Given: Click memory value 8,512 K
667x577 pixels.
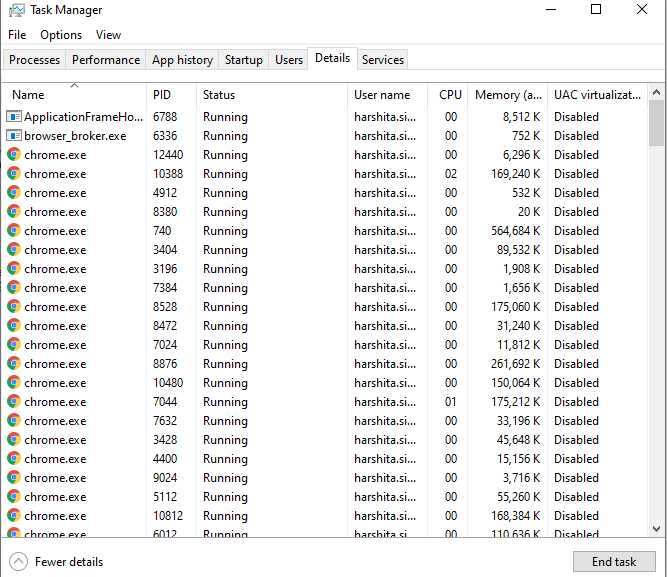Looking at the screenshot, I should point(522,117).
